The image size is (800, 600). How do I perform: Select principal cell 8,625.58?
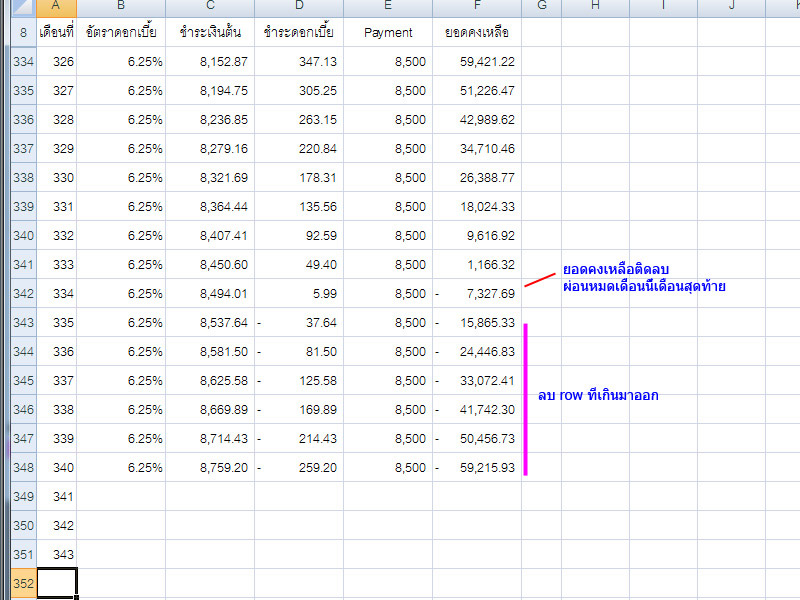[210, 381]
